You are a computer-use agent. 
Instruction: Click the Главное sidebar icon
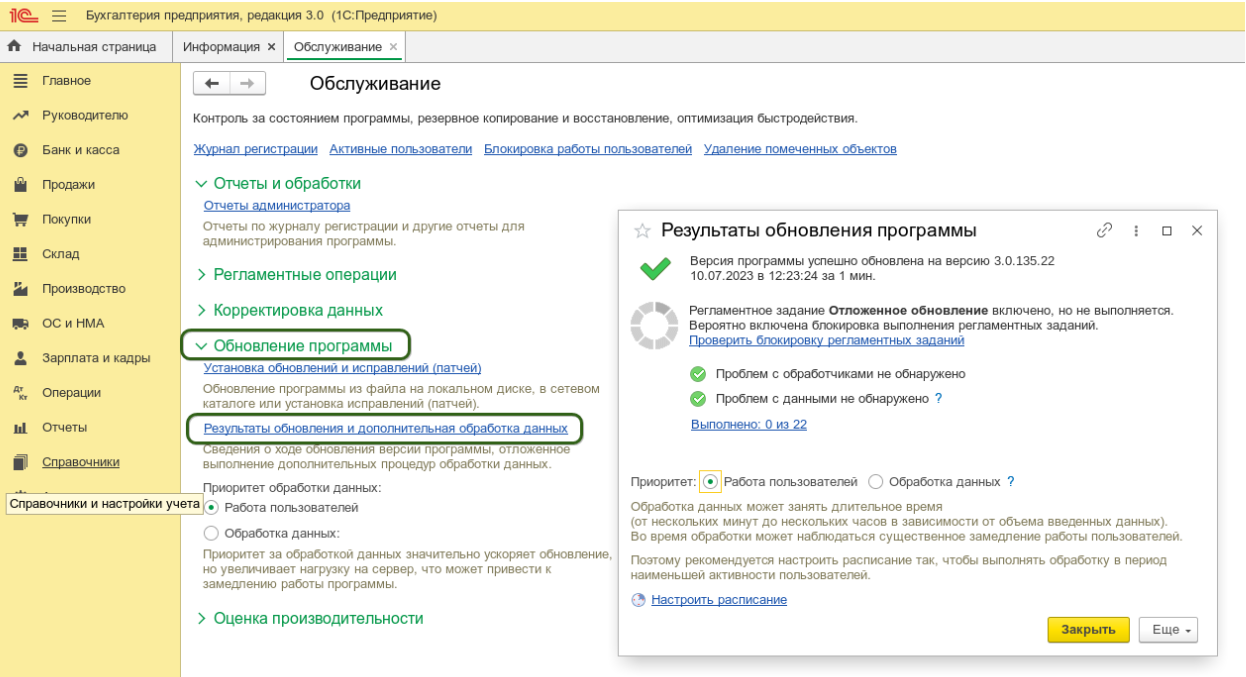pyautogui.click(x=20, y=80)
